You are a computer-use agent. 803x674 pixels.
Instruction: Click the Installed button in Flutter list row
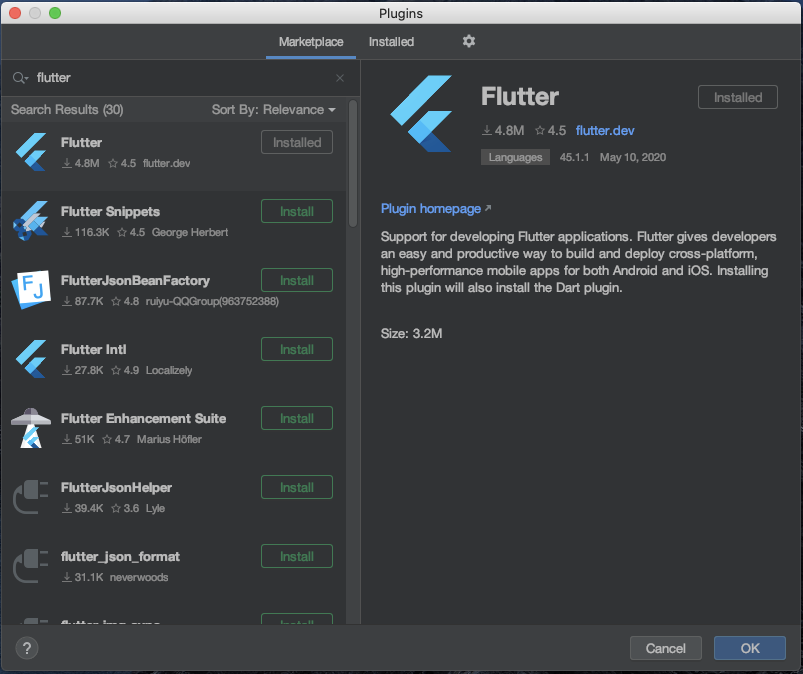click(x=297, y=142)
